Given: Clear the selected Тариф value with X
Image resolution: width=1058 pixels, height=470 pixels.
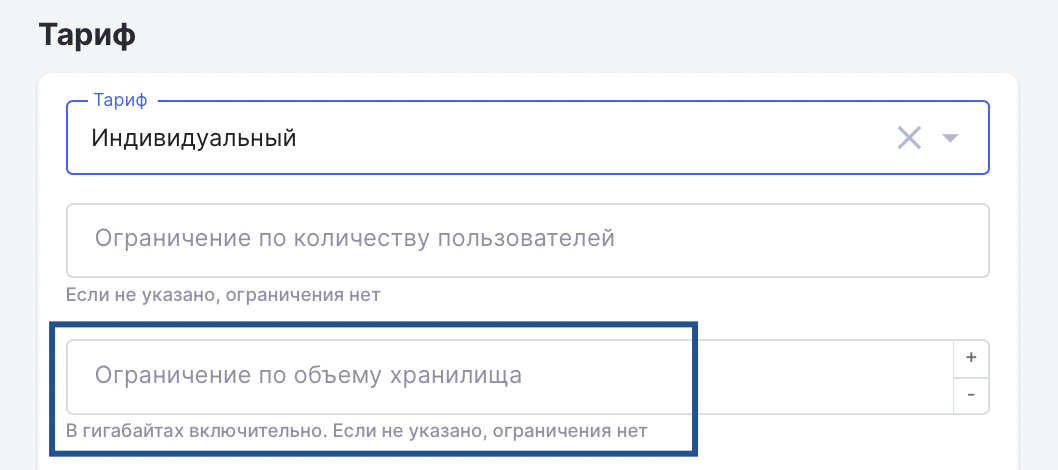Looking at the screenshot, I should [x=909, y=138].
